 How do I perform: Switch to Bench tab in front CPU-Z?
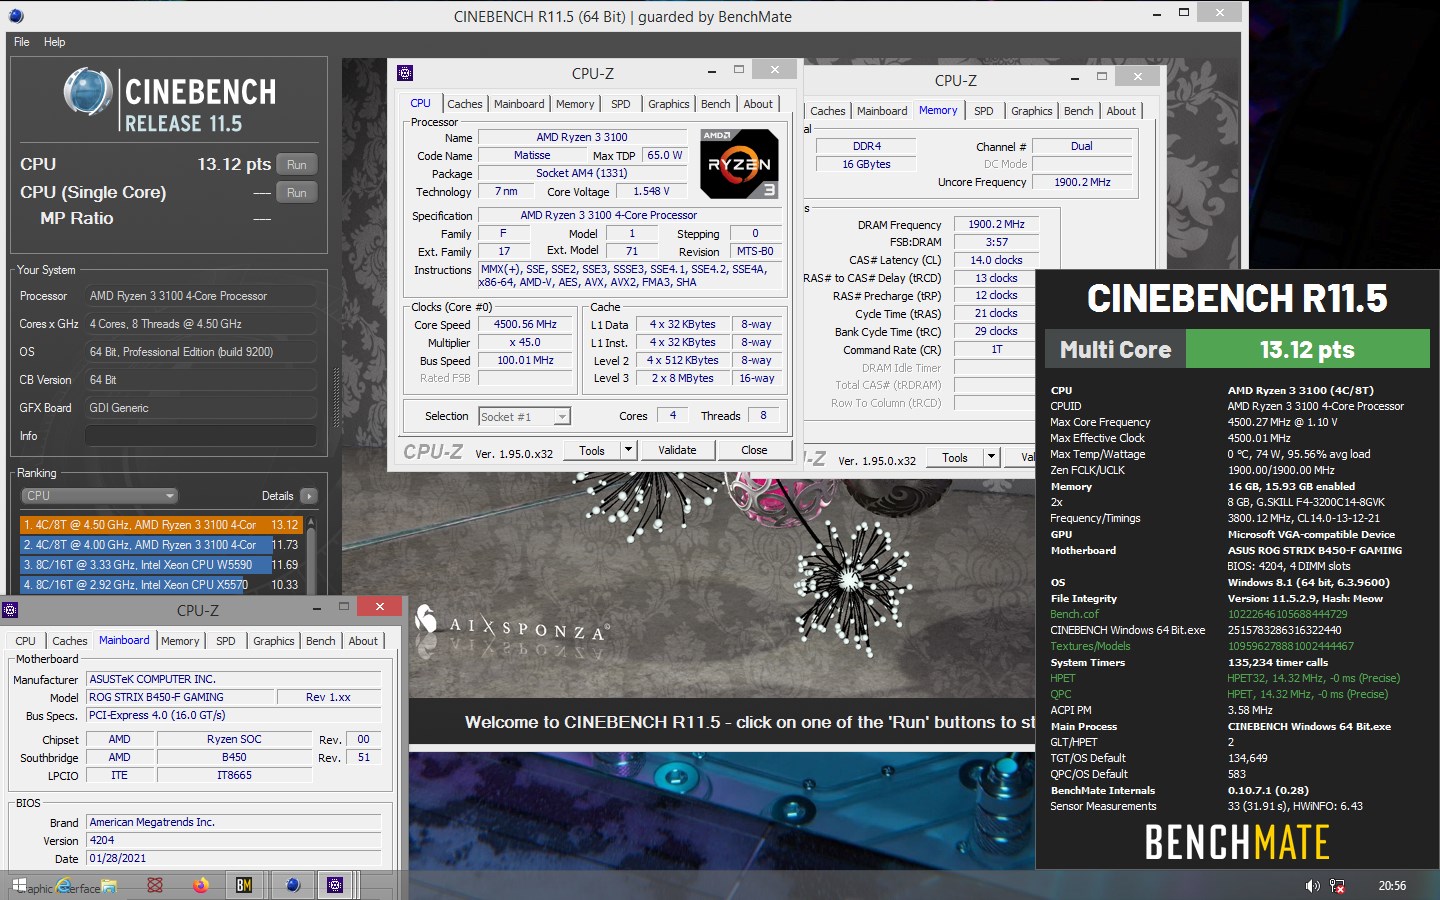715,104
